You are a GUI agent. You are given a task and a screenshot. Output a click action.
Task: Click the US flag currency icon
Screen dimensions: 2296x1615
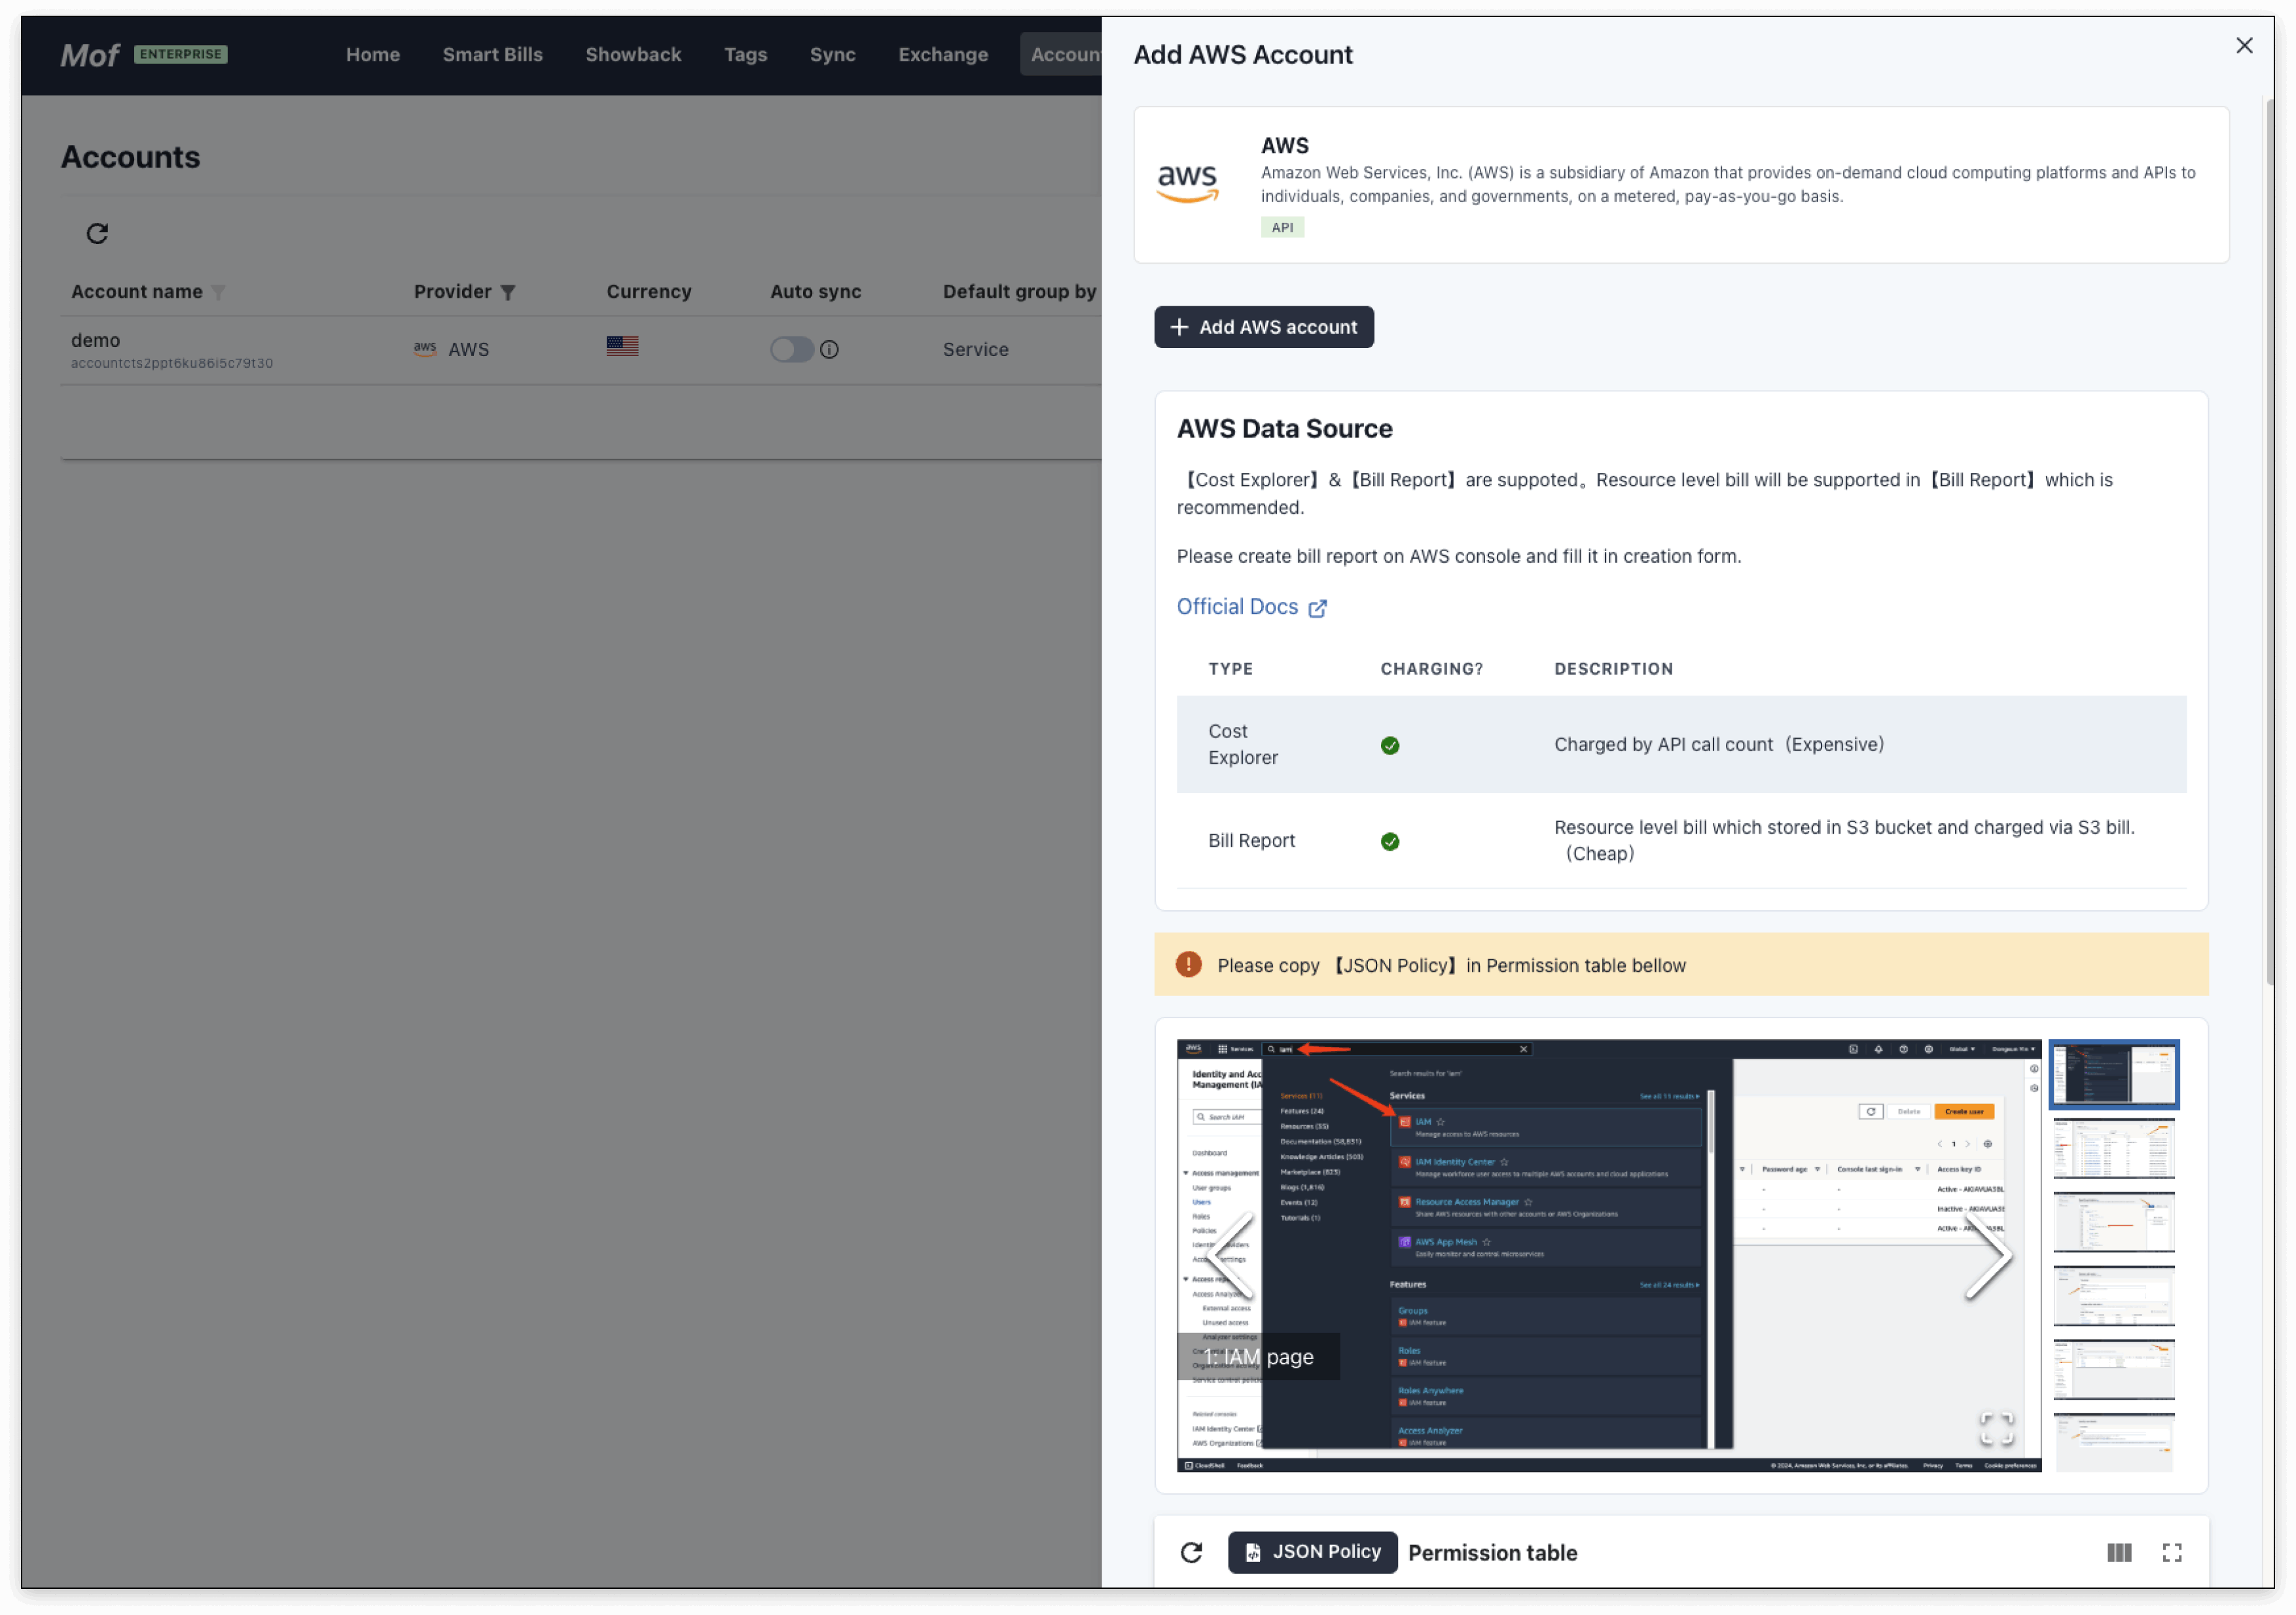pyautogui.click(x=622, y=346)
